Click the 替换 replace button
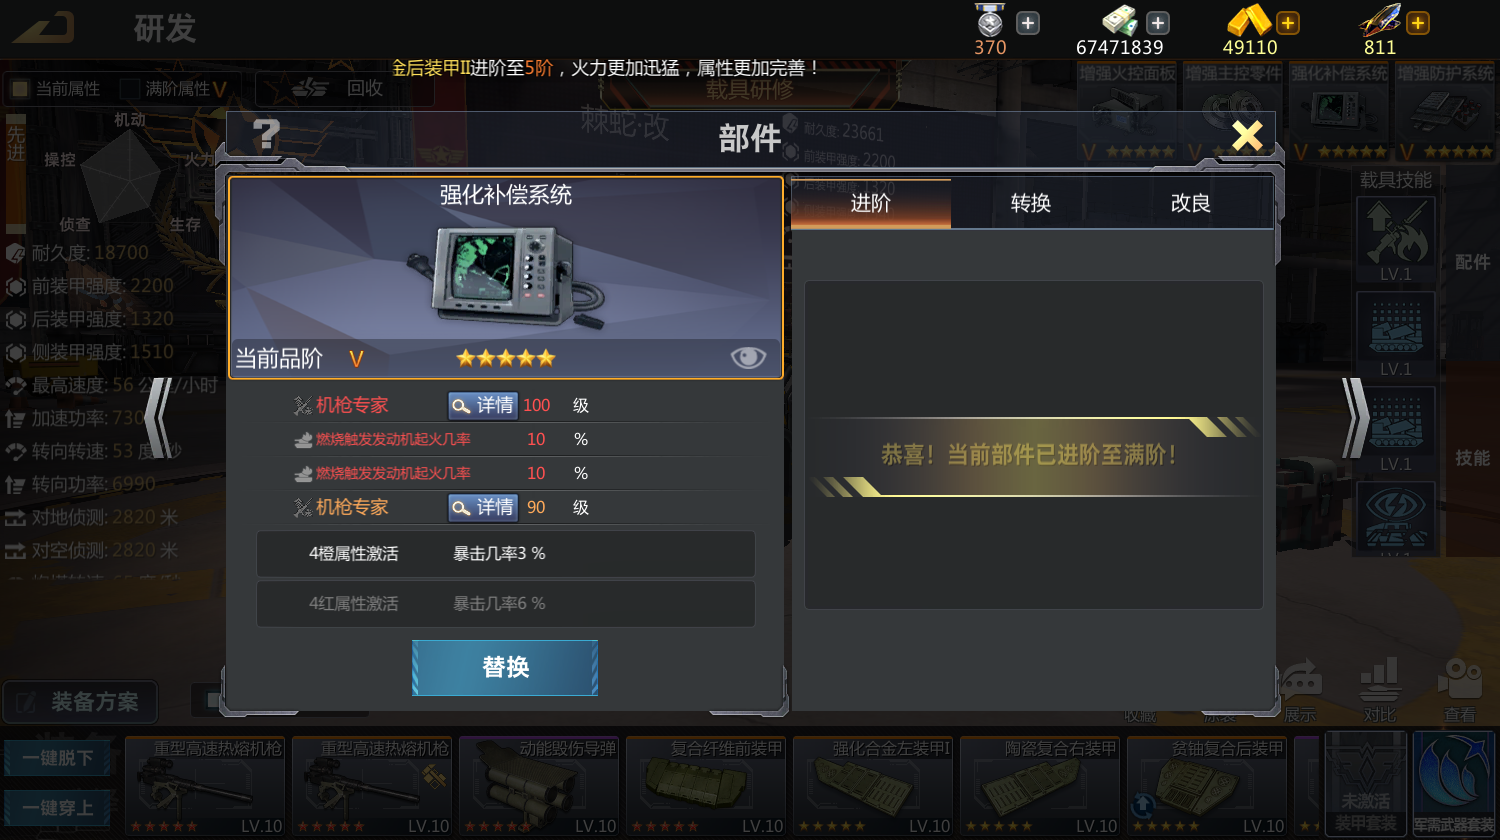 (505, 667)
